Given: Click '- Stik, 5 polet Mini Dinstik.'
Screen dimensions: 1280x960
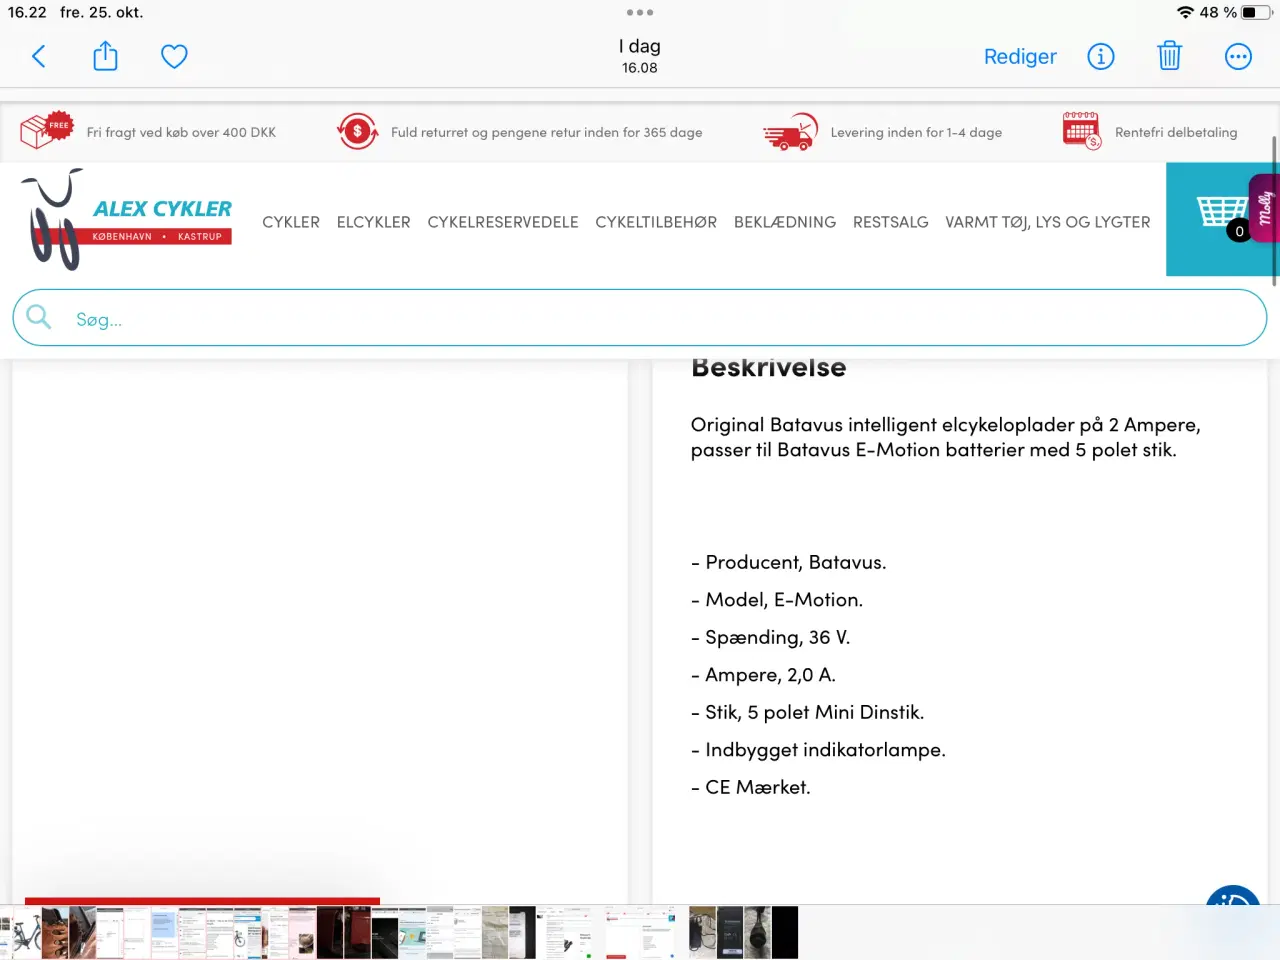Looking at the screenshot, I should click(x=807, y=712).
